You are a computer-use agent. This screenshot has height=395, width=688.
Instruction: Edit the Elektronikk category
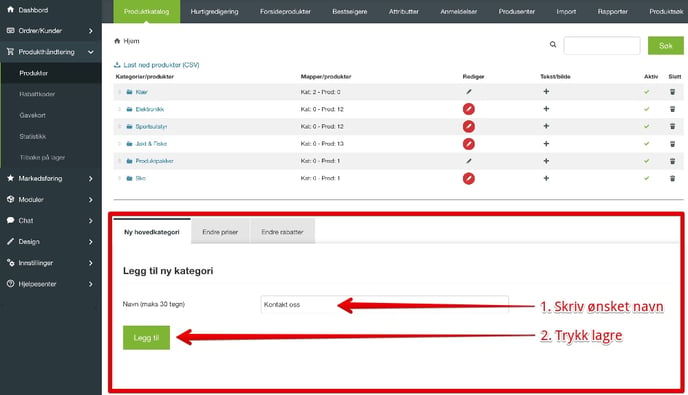469,109
